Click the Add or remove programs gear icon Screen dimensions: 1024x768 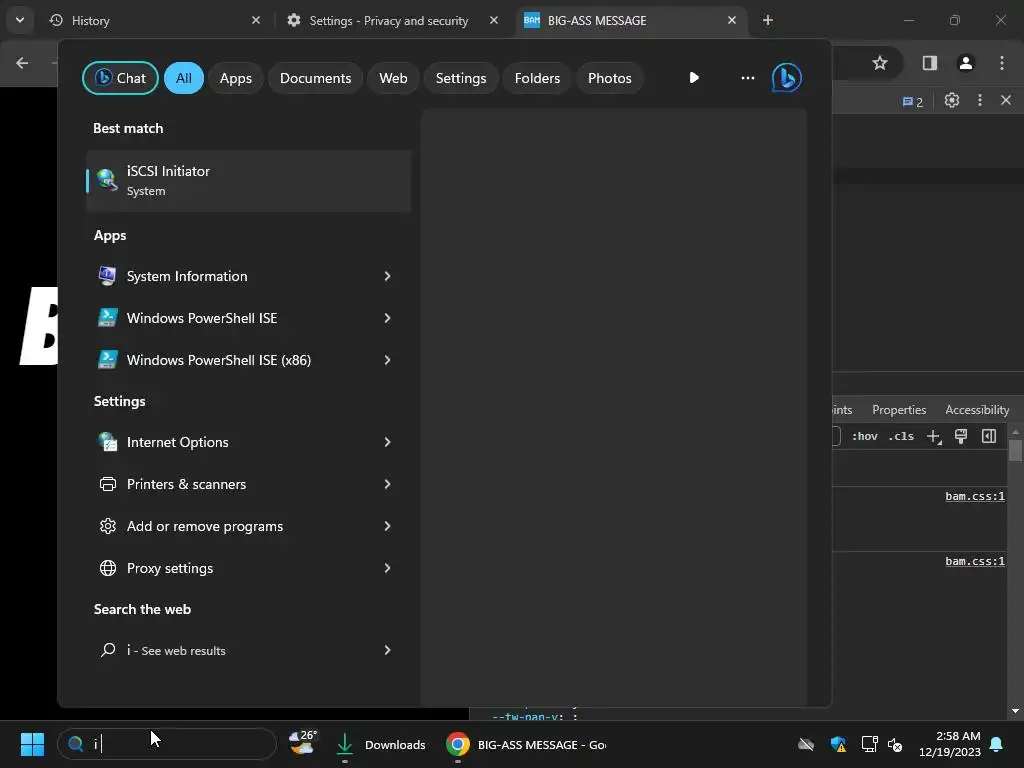coord(108,526)
